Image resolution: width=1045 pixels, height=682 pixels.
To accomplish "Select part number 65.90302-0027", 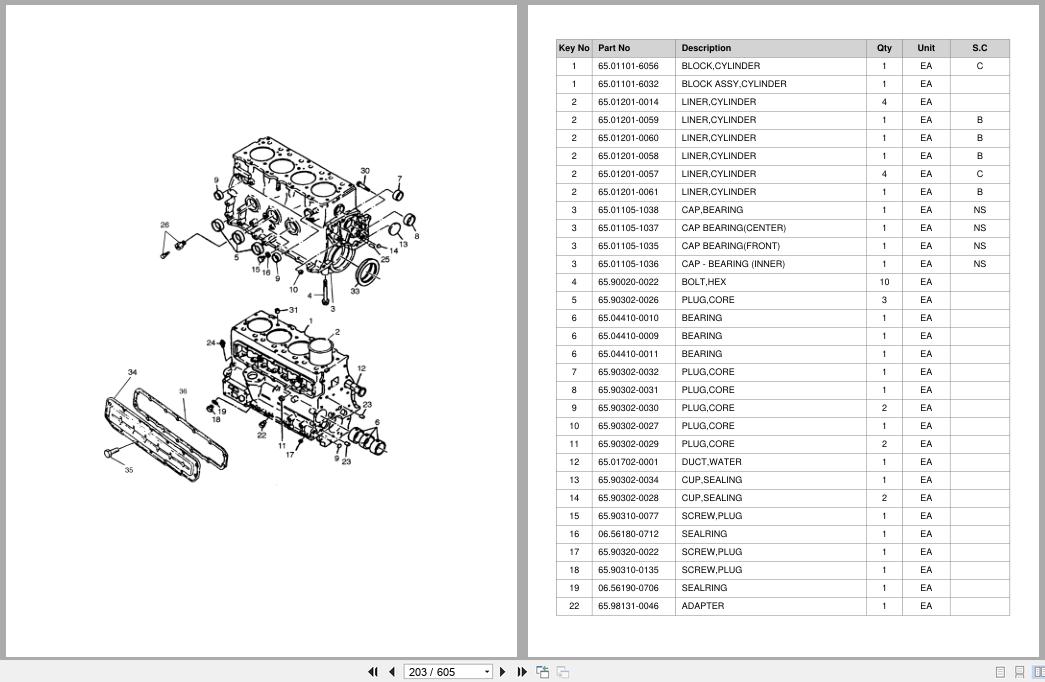I will [628, 426].
